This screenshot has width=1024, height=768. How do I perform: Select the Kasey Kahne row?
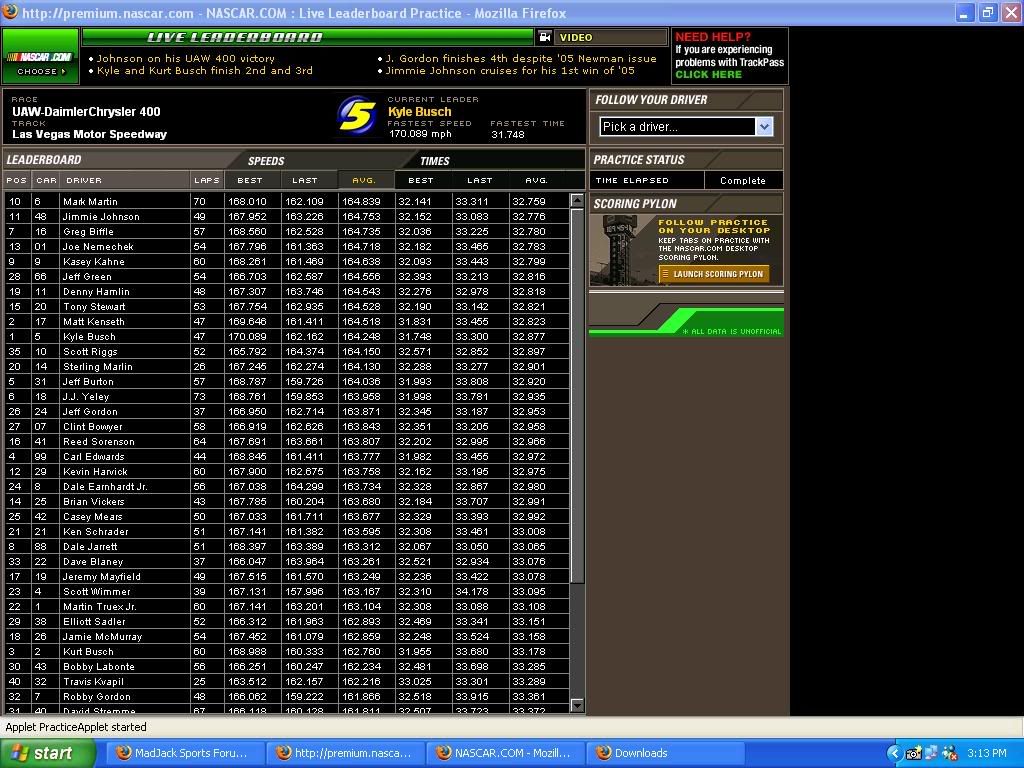pyautogui.click(x=287, y=261)
